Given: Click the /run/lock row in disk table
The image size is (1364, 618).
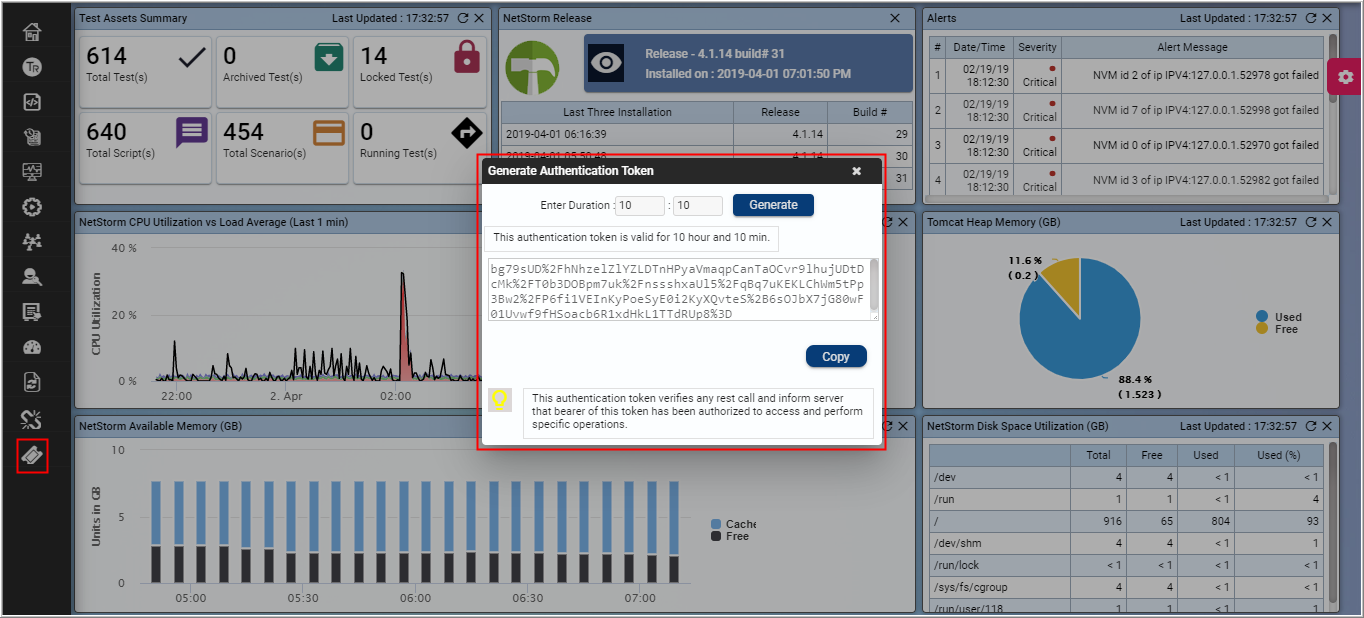Looking at the screenshot, I should [1126, 565].
